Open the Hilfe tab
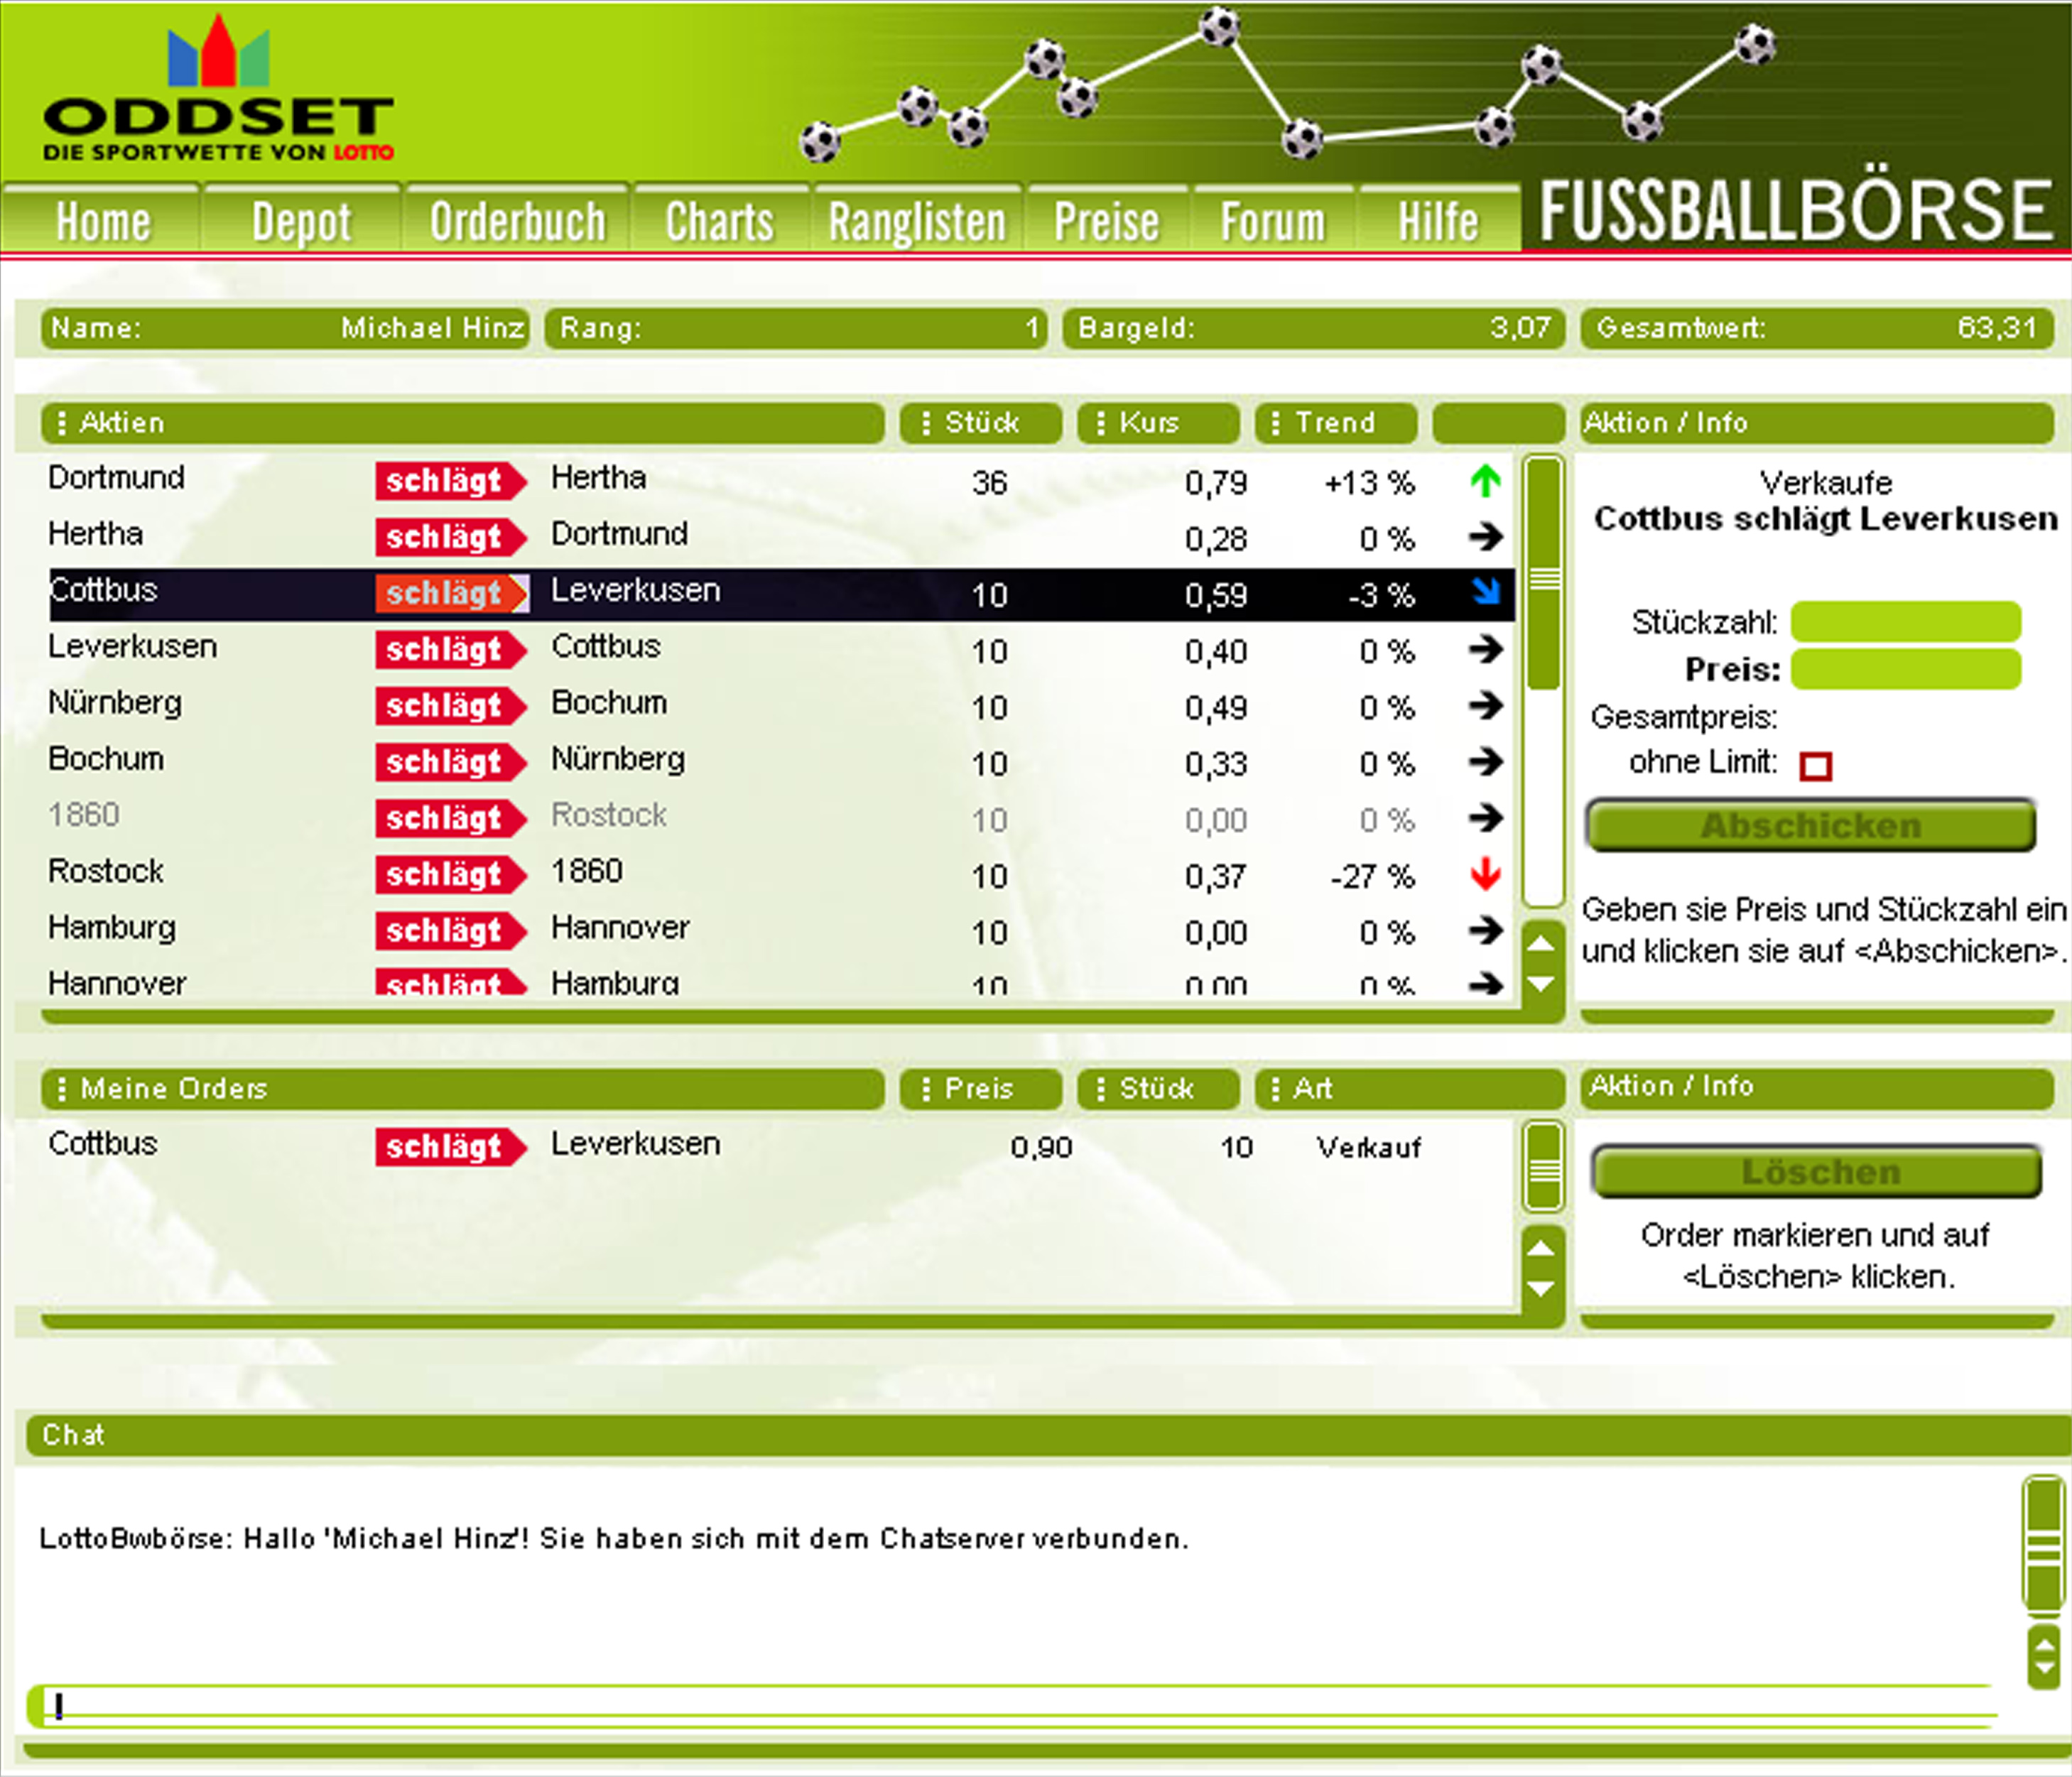Viewport: 2072px width, 1777px height. click(1438, 220)
